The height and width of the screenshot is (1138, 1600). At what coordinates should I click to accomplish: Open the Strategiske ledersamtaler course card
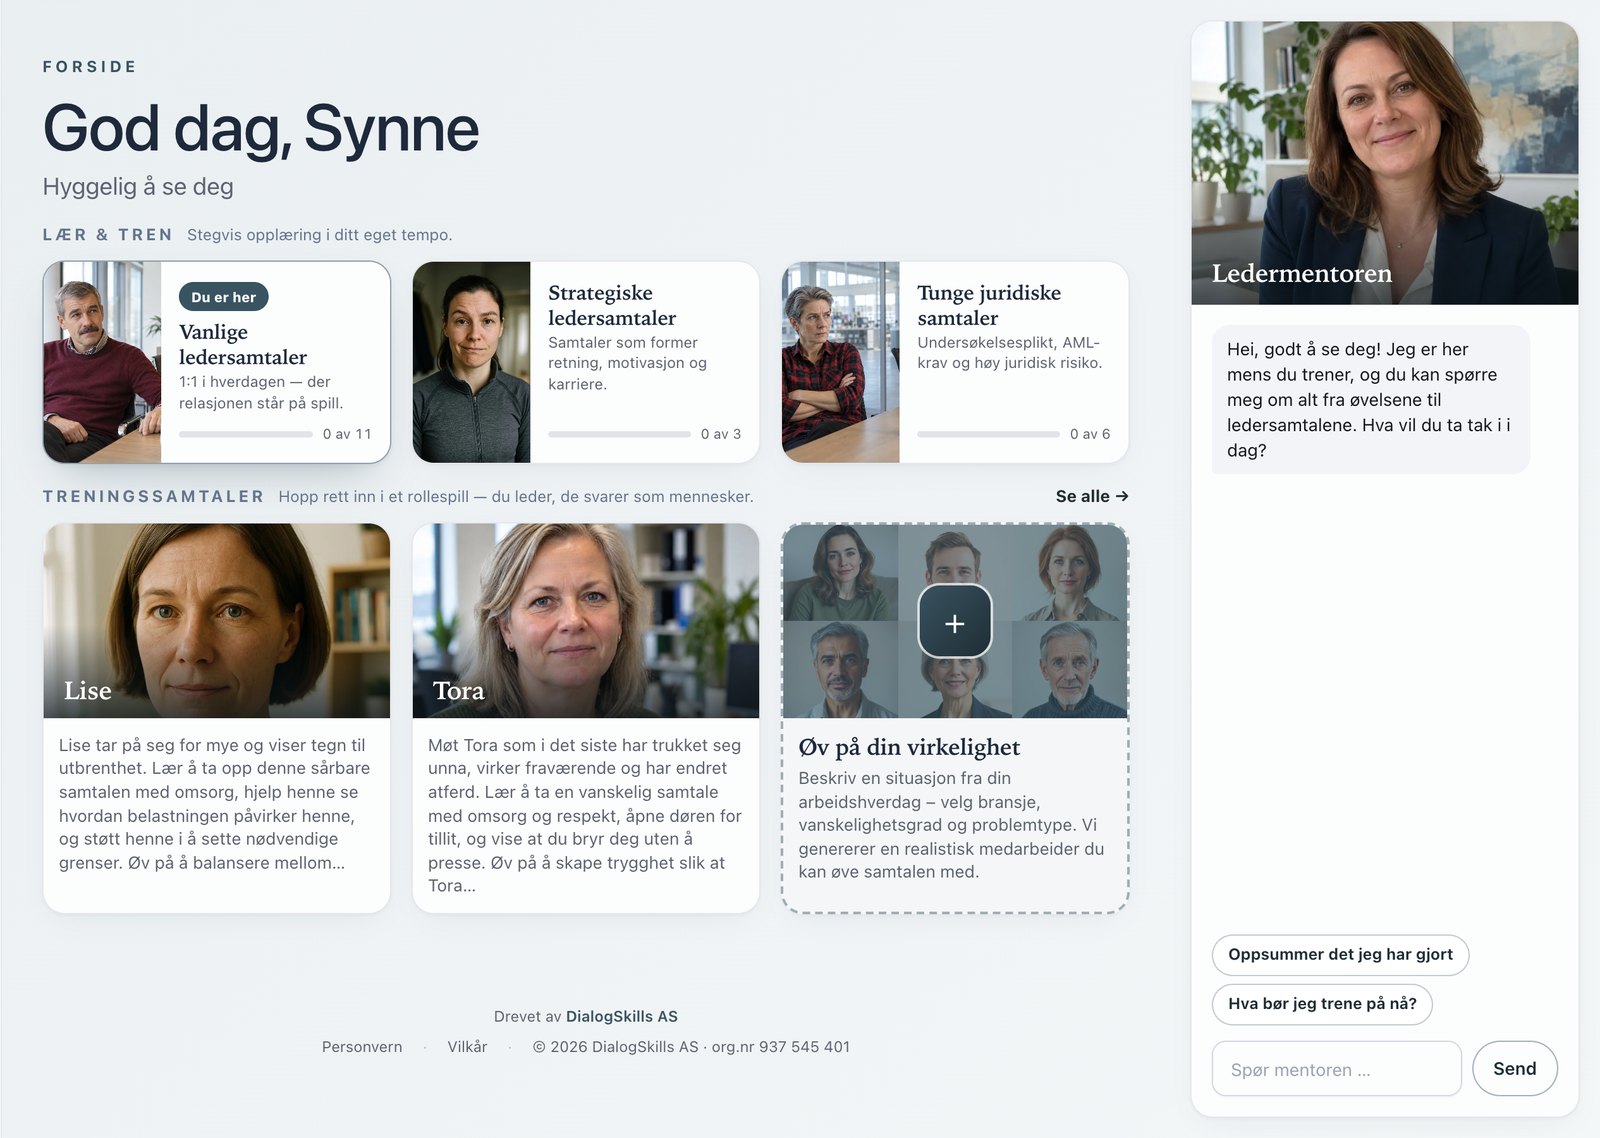(586, 362)
